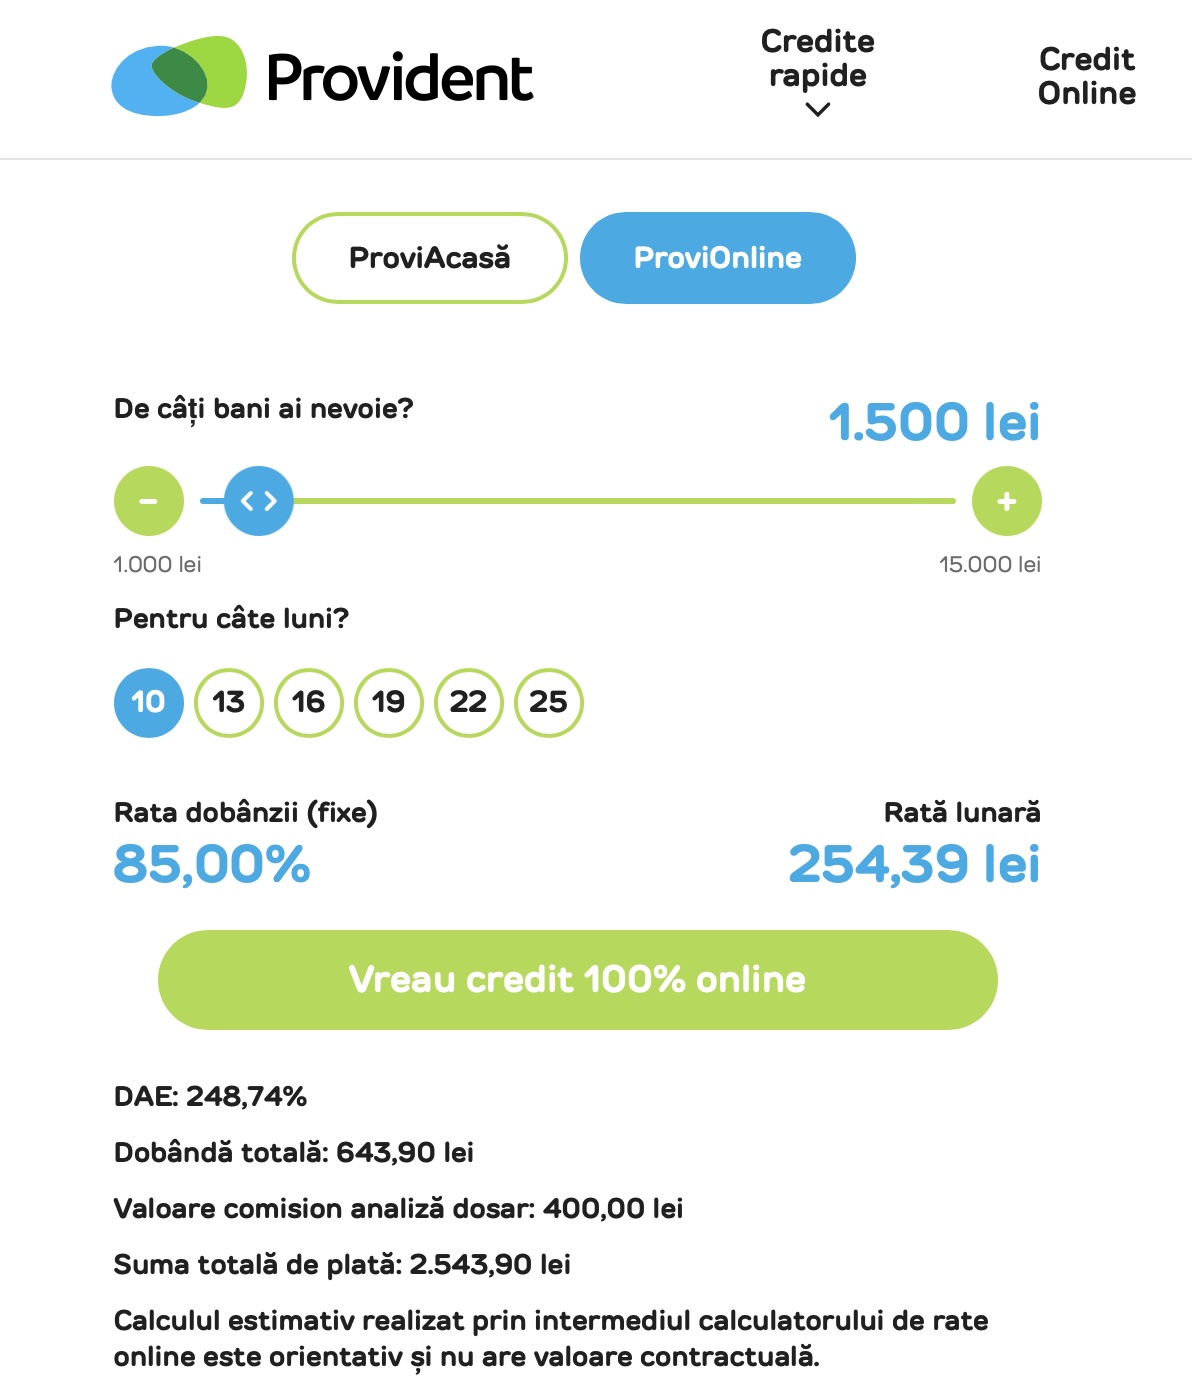Open the Credite rapide menu
Viewport: 1192px width, 1376px height.
pos(818,58)
